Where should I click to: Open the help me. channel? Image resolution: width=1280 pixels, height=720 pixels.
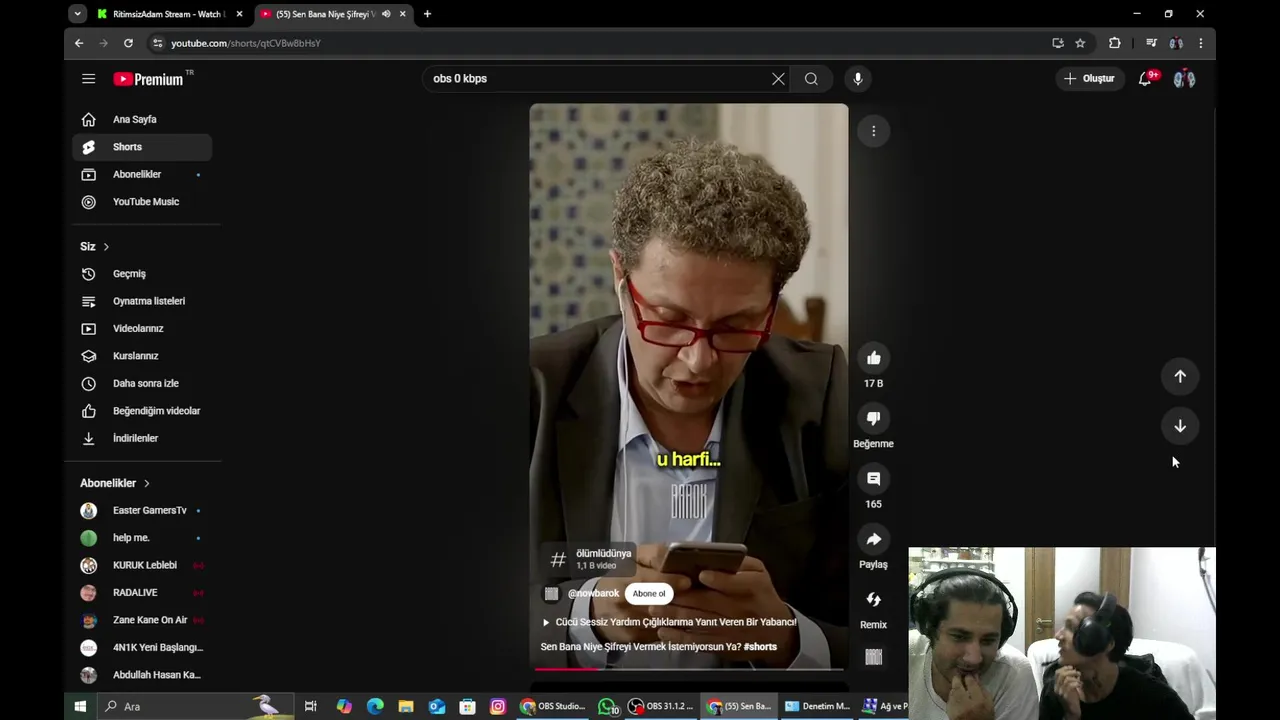pyautogui.click(x=142, y=538)
